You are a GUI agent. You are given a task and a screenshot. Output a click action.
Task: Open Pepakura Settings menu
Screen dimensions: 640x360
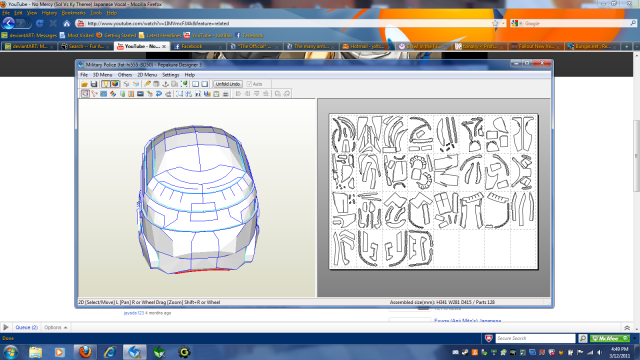pos(171,75)
